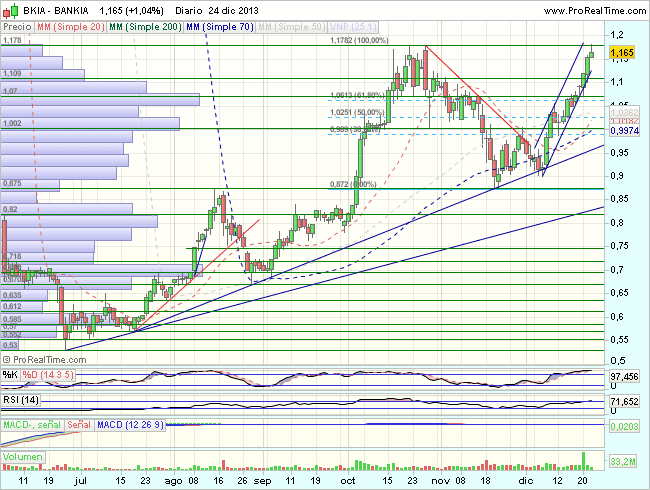Click the 0,9974 moving average price tag
Screen dimensions: 650x490
624,131
